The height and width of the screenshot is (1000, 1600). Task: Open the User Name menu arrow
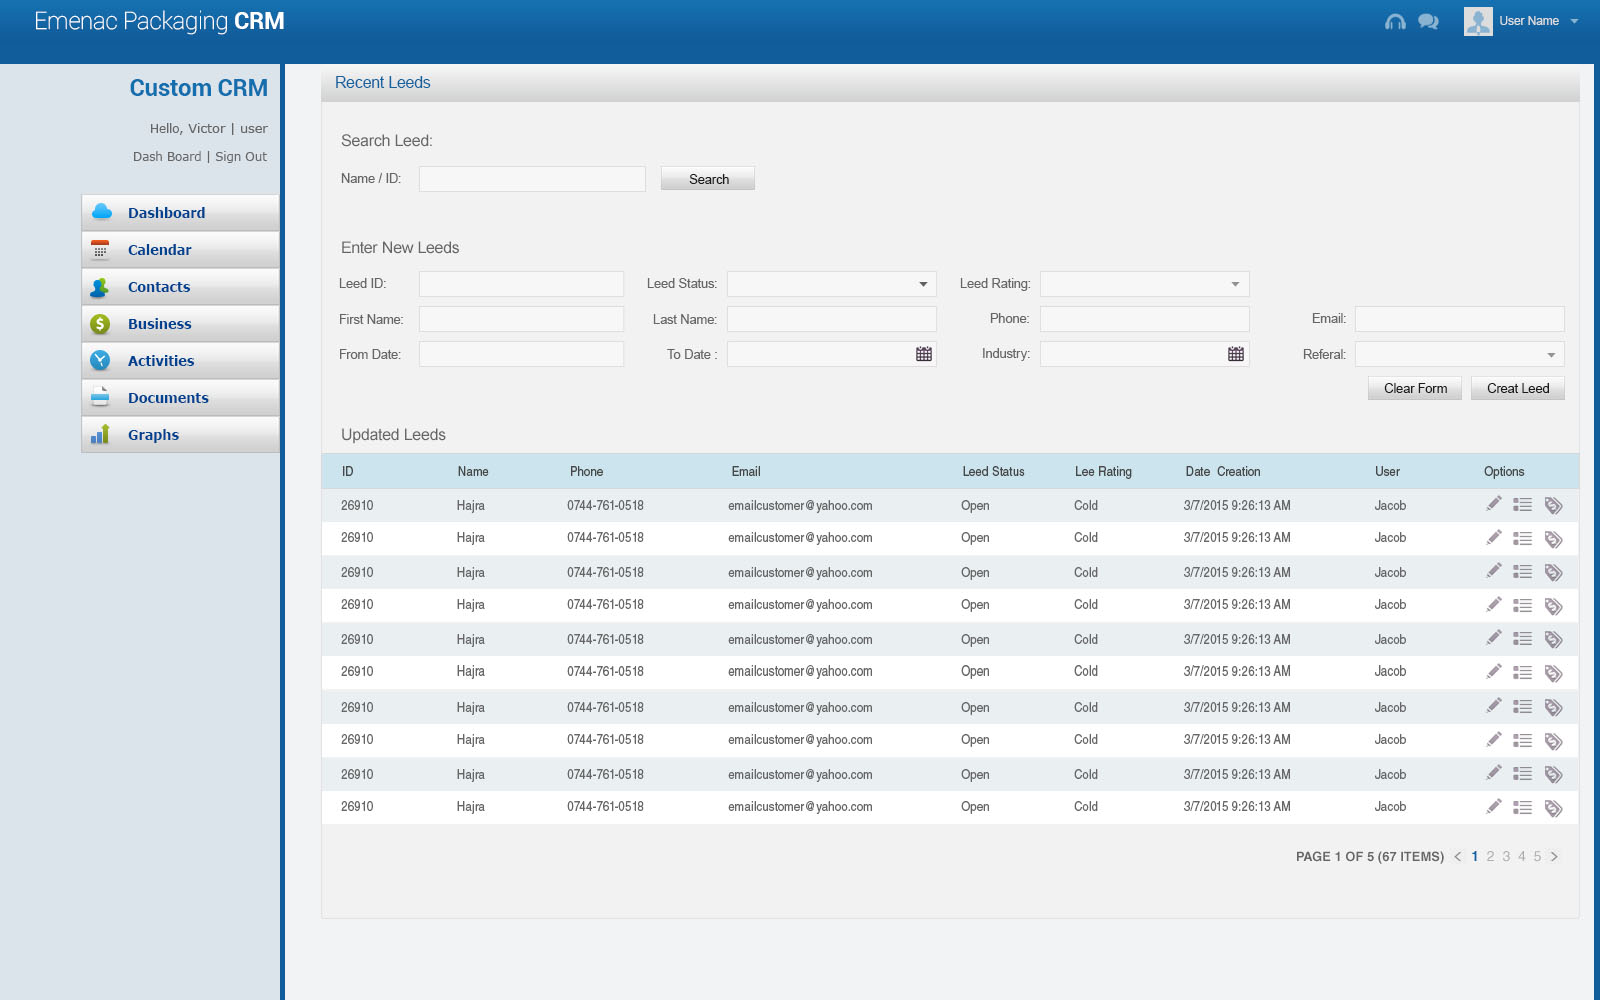pyautogui.click(x=1574, y=21)
